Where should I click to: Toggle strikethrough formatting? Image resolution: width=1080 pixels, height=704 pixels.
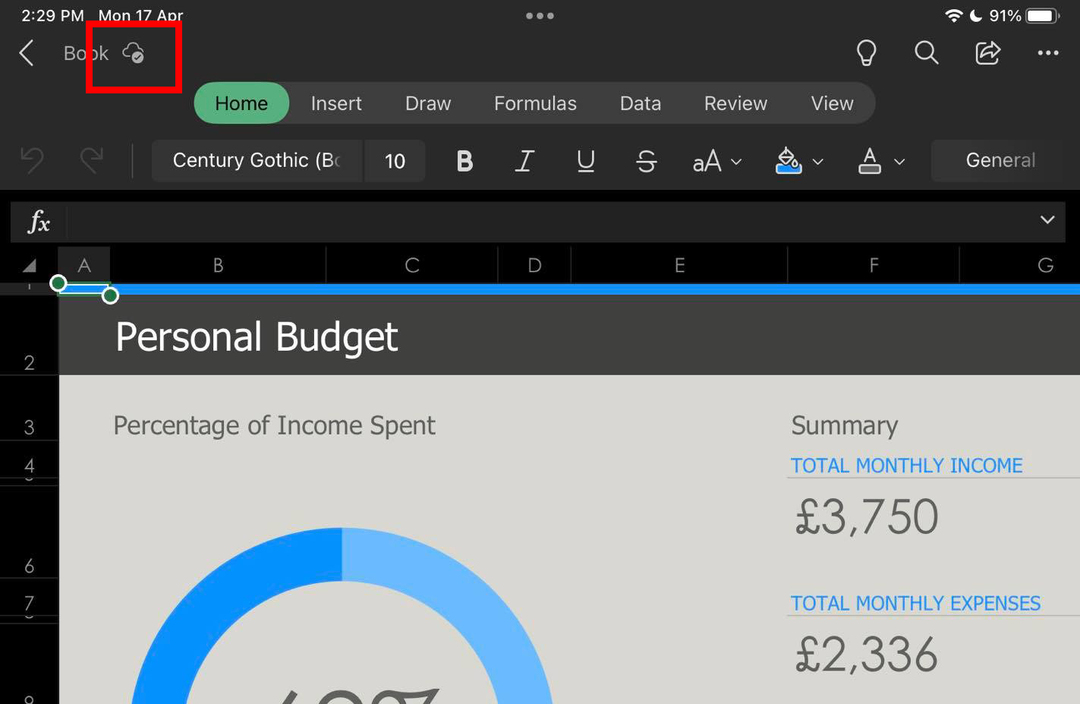point(647,161)
